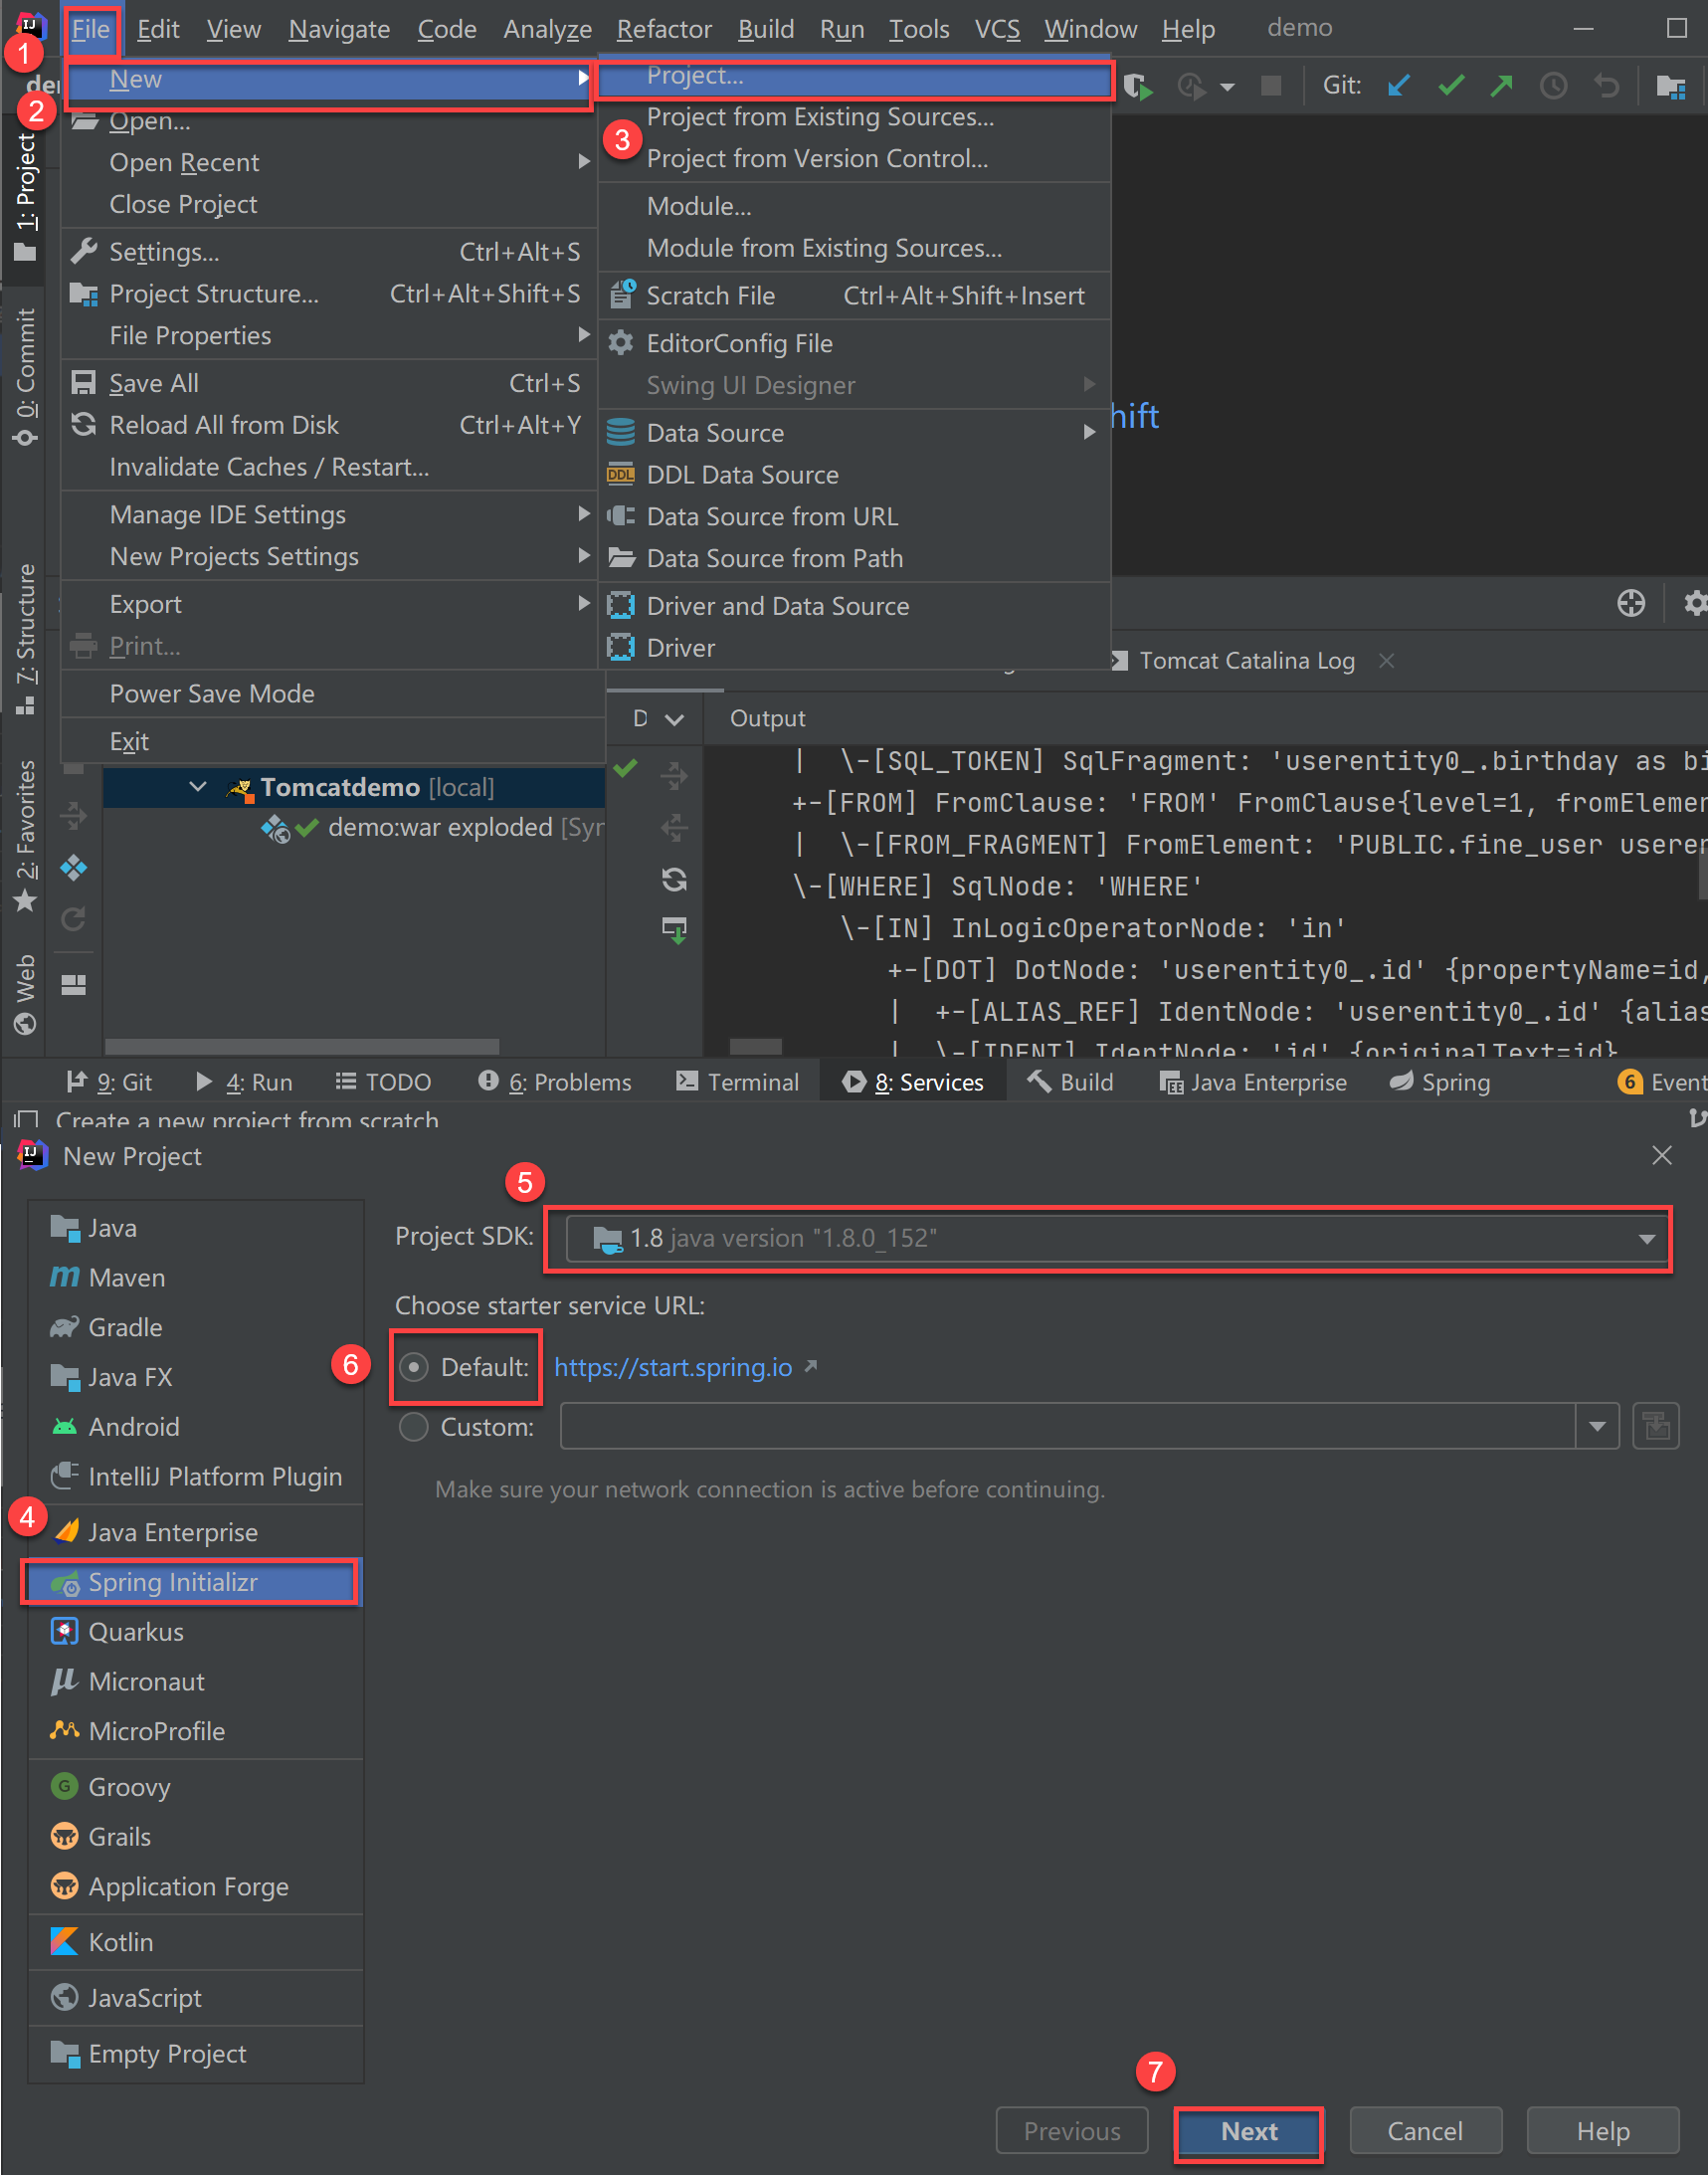The width and height of the screenshot is (1708, 2175).
Task: Close the Tomcat Catalina Log tab
Action: coord(1386,661)
